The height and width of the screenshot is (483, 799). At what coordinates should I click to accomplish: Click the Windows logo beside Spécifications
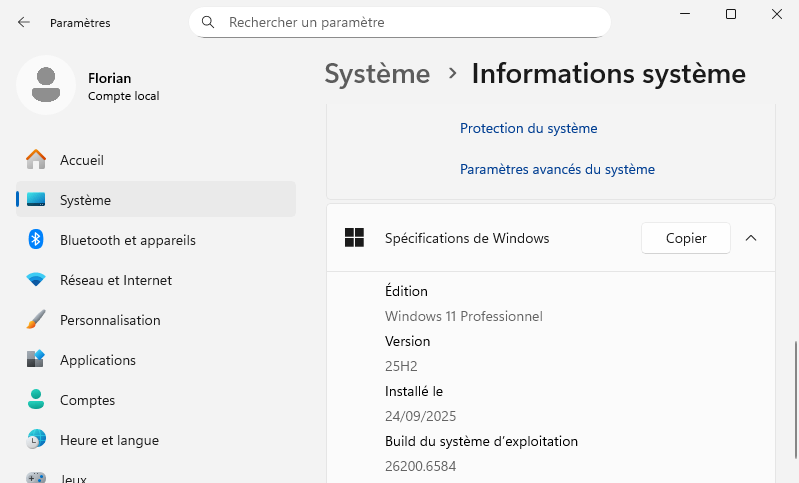354,238
